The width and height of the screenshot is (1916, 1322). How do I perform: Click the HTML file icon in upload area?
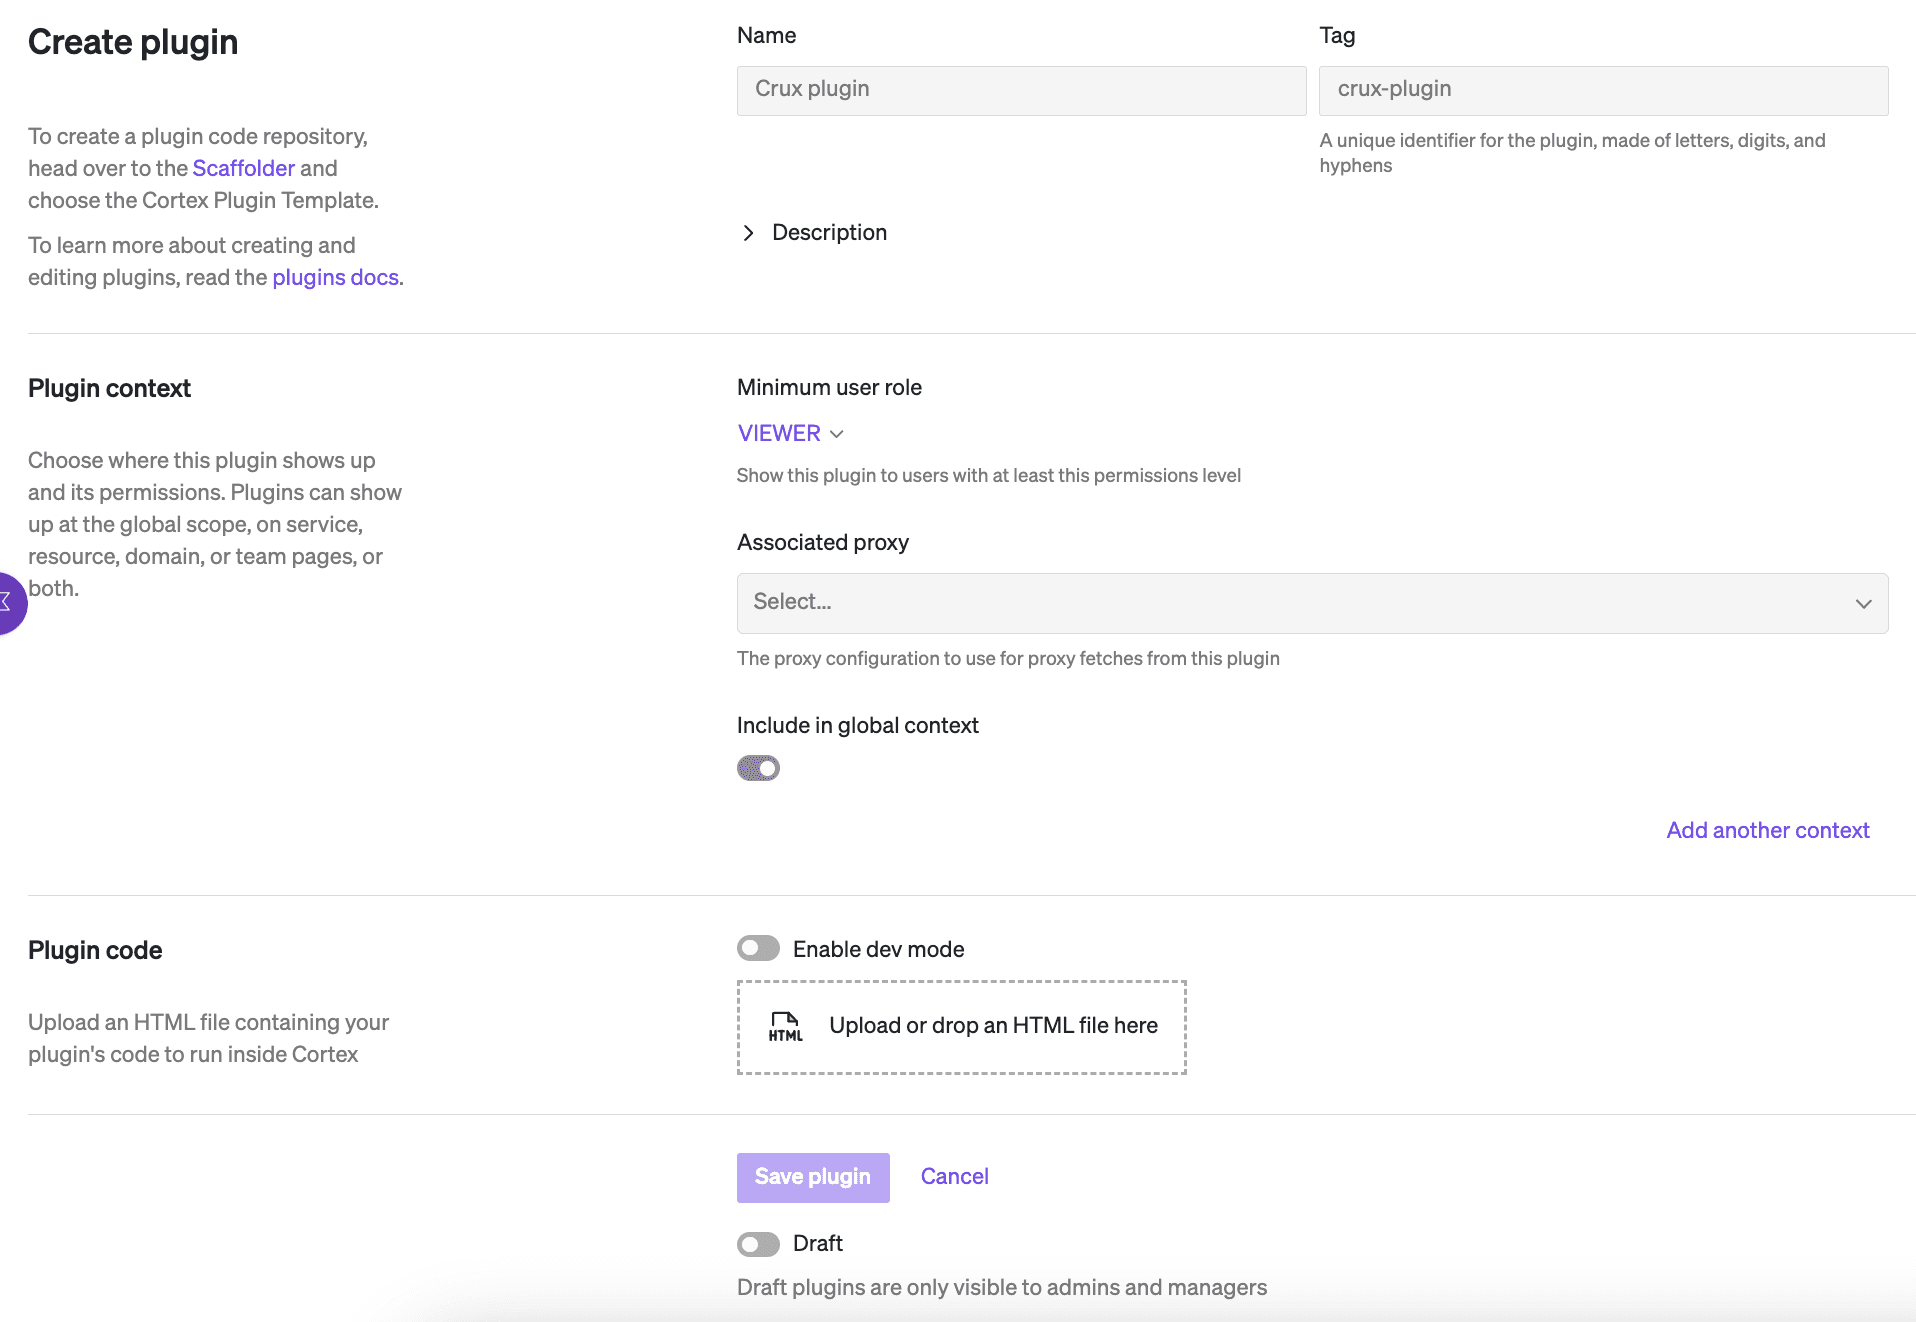(785, 1026)
